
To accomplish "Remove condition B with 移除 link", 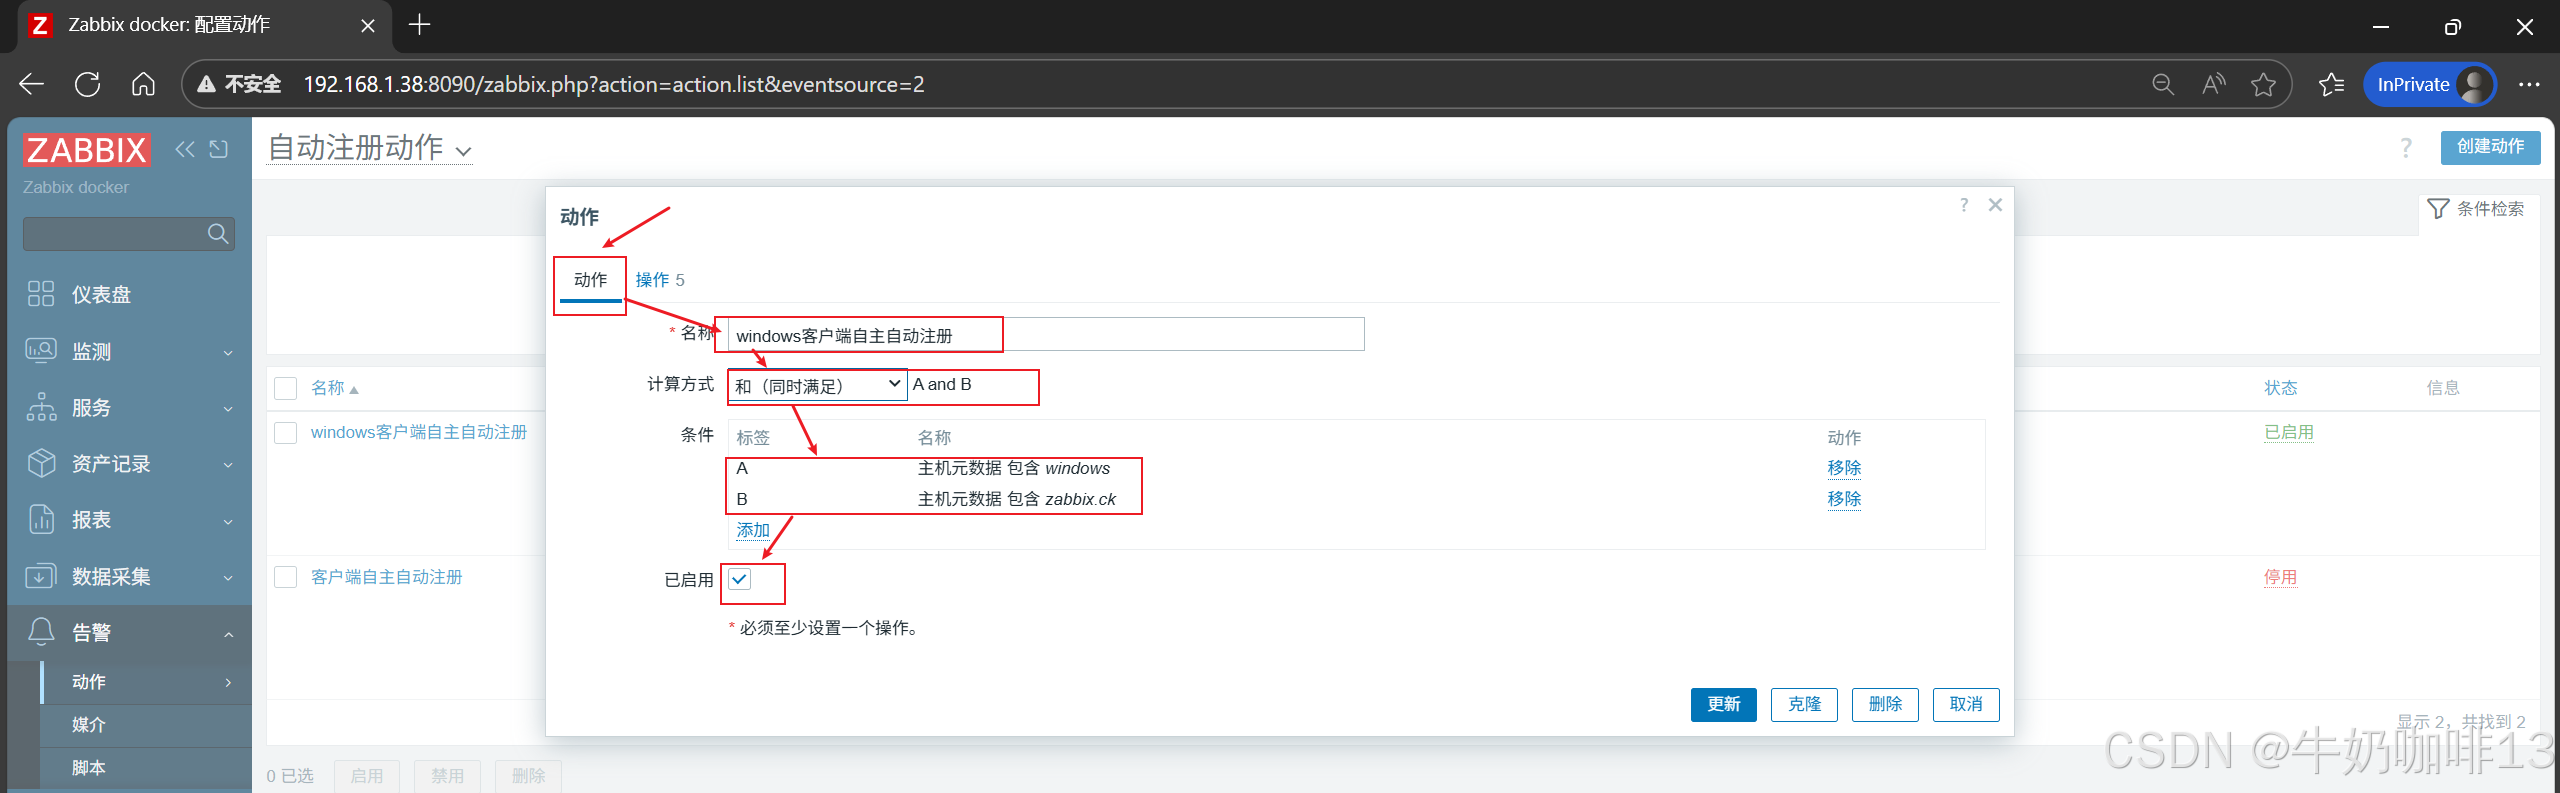I will (x=1844, y=499).
